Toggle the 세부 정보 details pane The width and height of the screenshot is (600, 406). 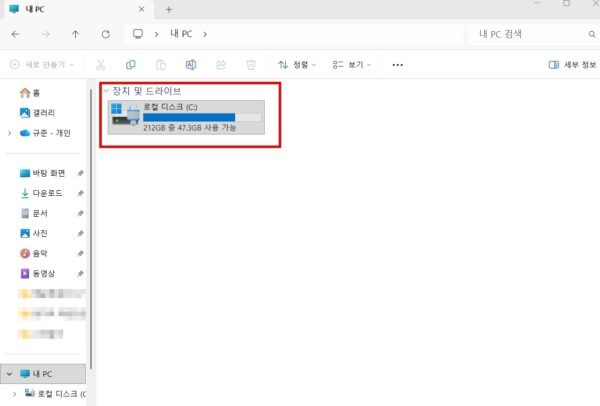[572, 65]
